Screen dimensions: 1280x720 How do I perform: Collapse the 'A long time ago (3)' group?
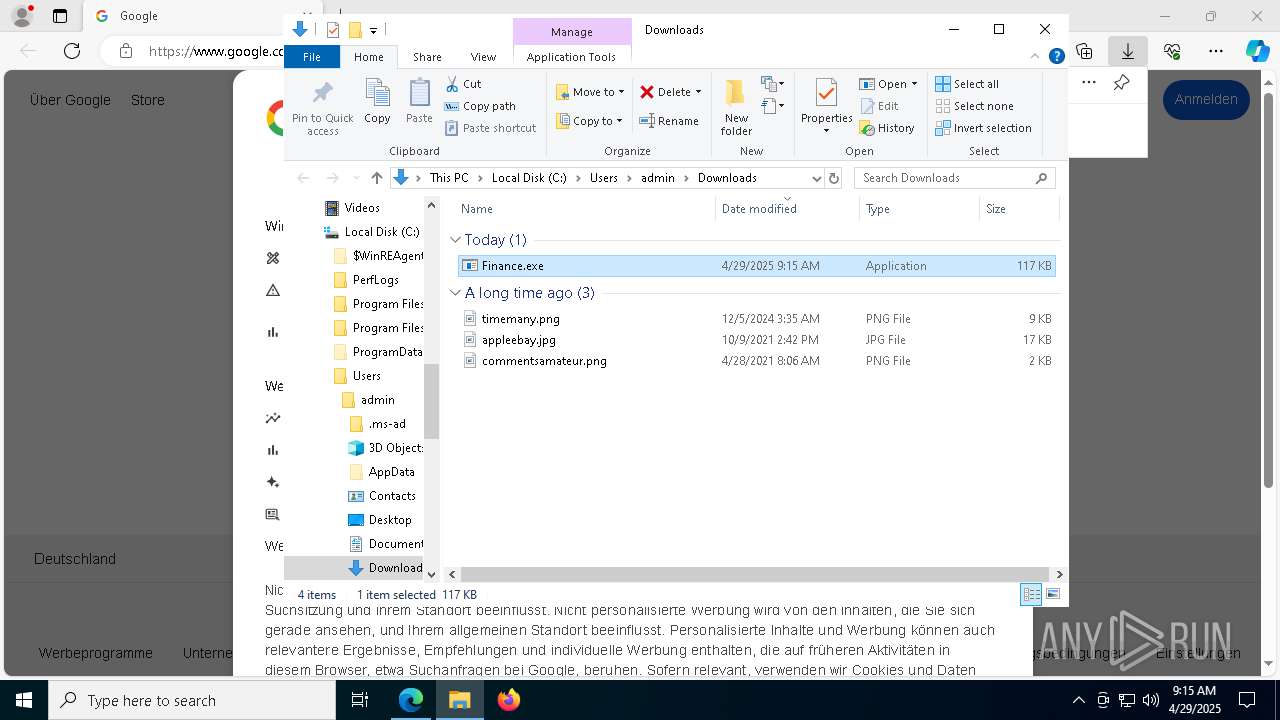coord(455,293)
